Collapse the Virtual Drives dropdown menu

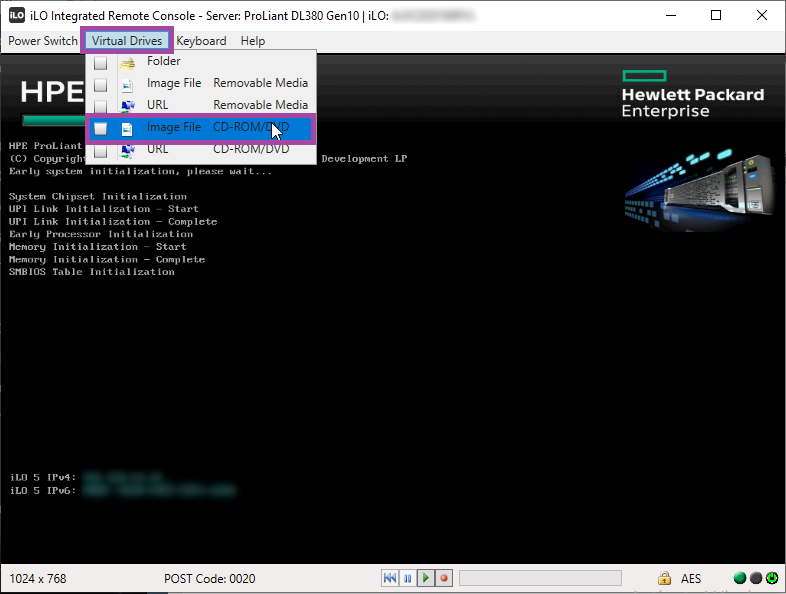click(127, 41)
